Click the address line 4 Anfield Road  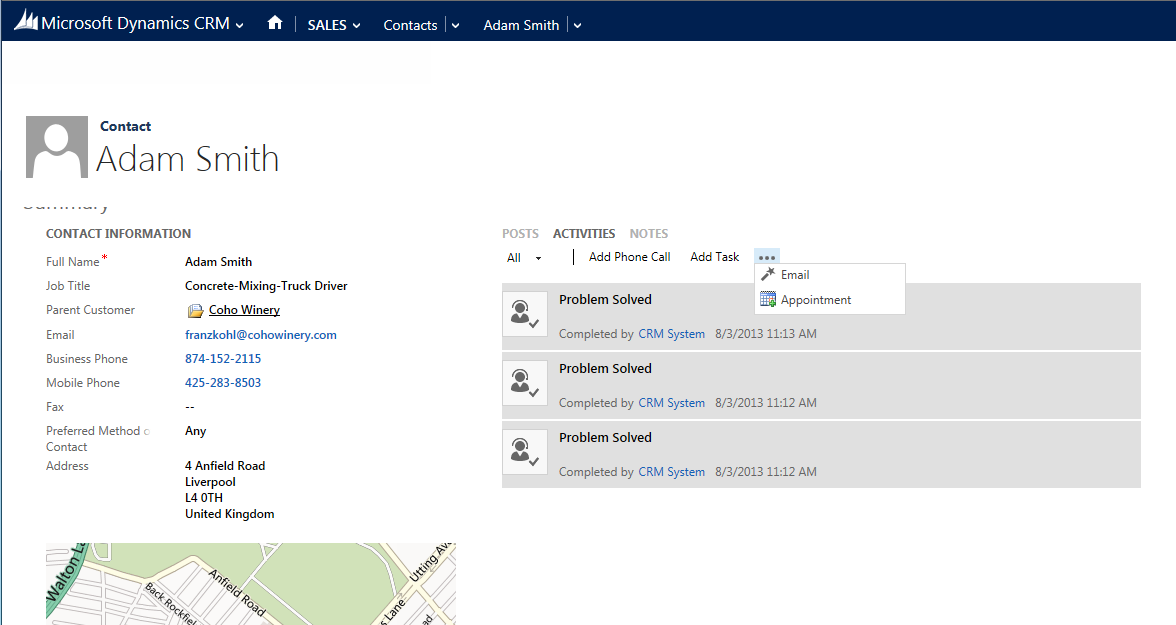point(225,466)
